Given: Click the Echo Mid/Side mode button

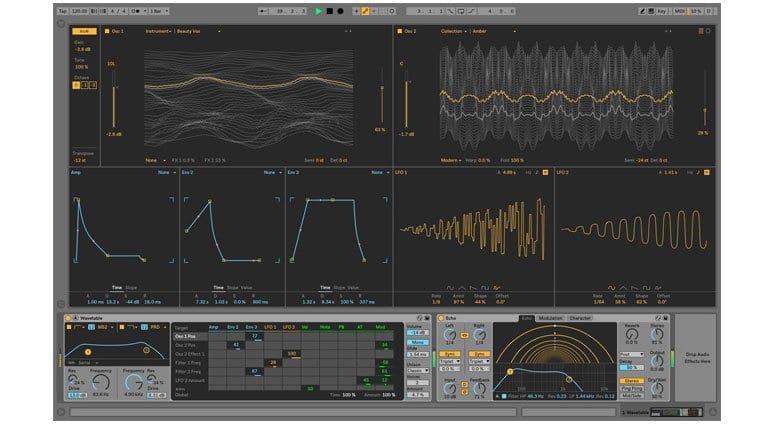Looking at the screenshot, I should [632, 396].
